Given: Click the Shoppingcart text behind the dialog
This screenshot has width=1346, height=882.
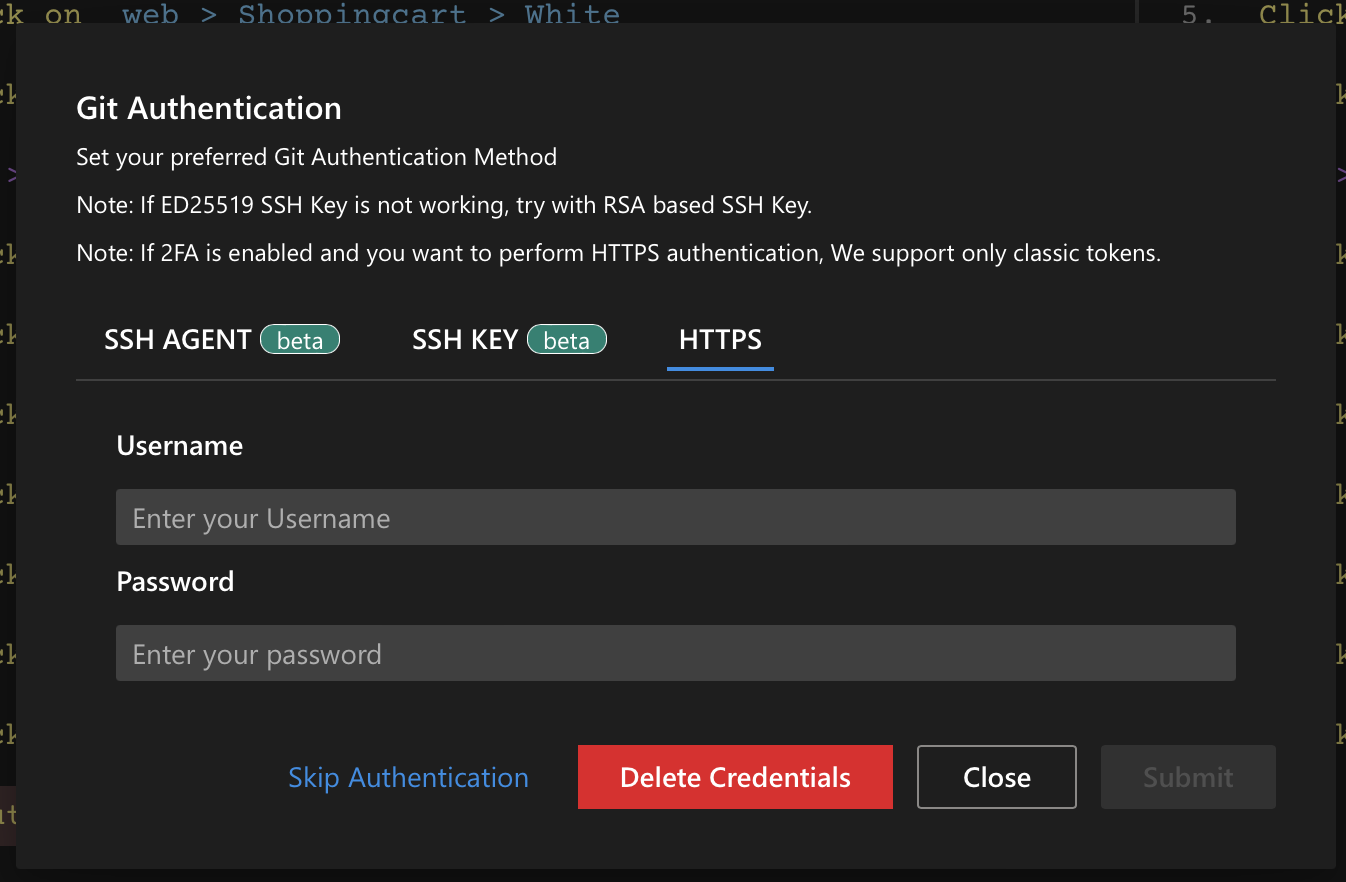Looking at the screenshot, I should 352,14.
